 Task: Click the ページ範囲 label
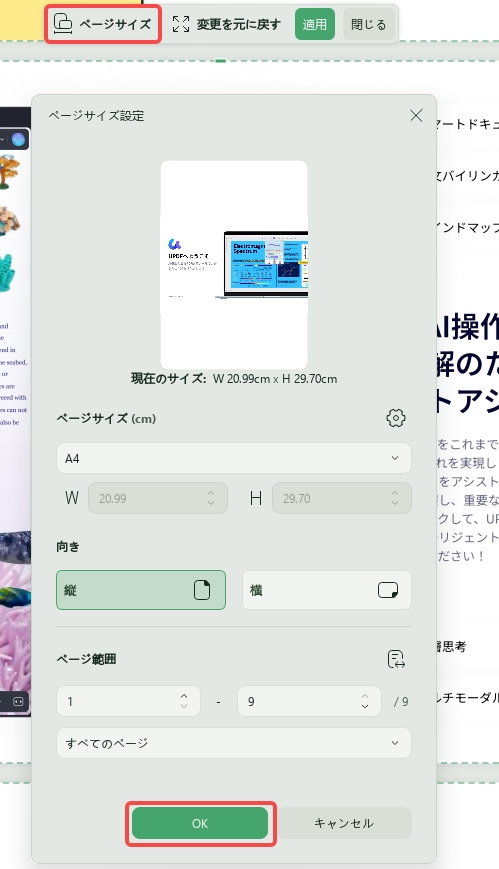click(x=86, y=660)
